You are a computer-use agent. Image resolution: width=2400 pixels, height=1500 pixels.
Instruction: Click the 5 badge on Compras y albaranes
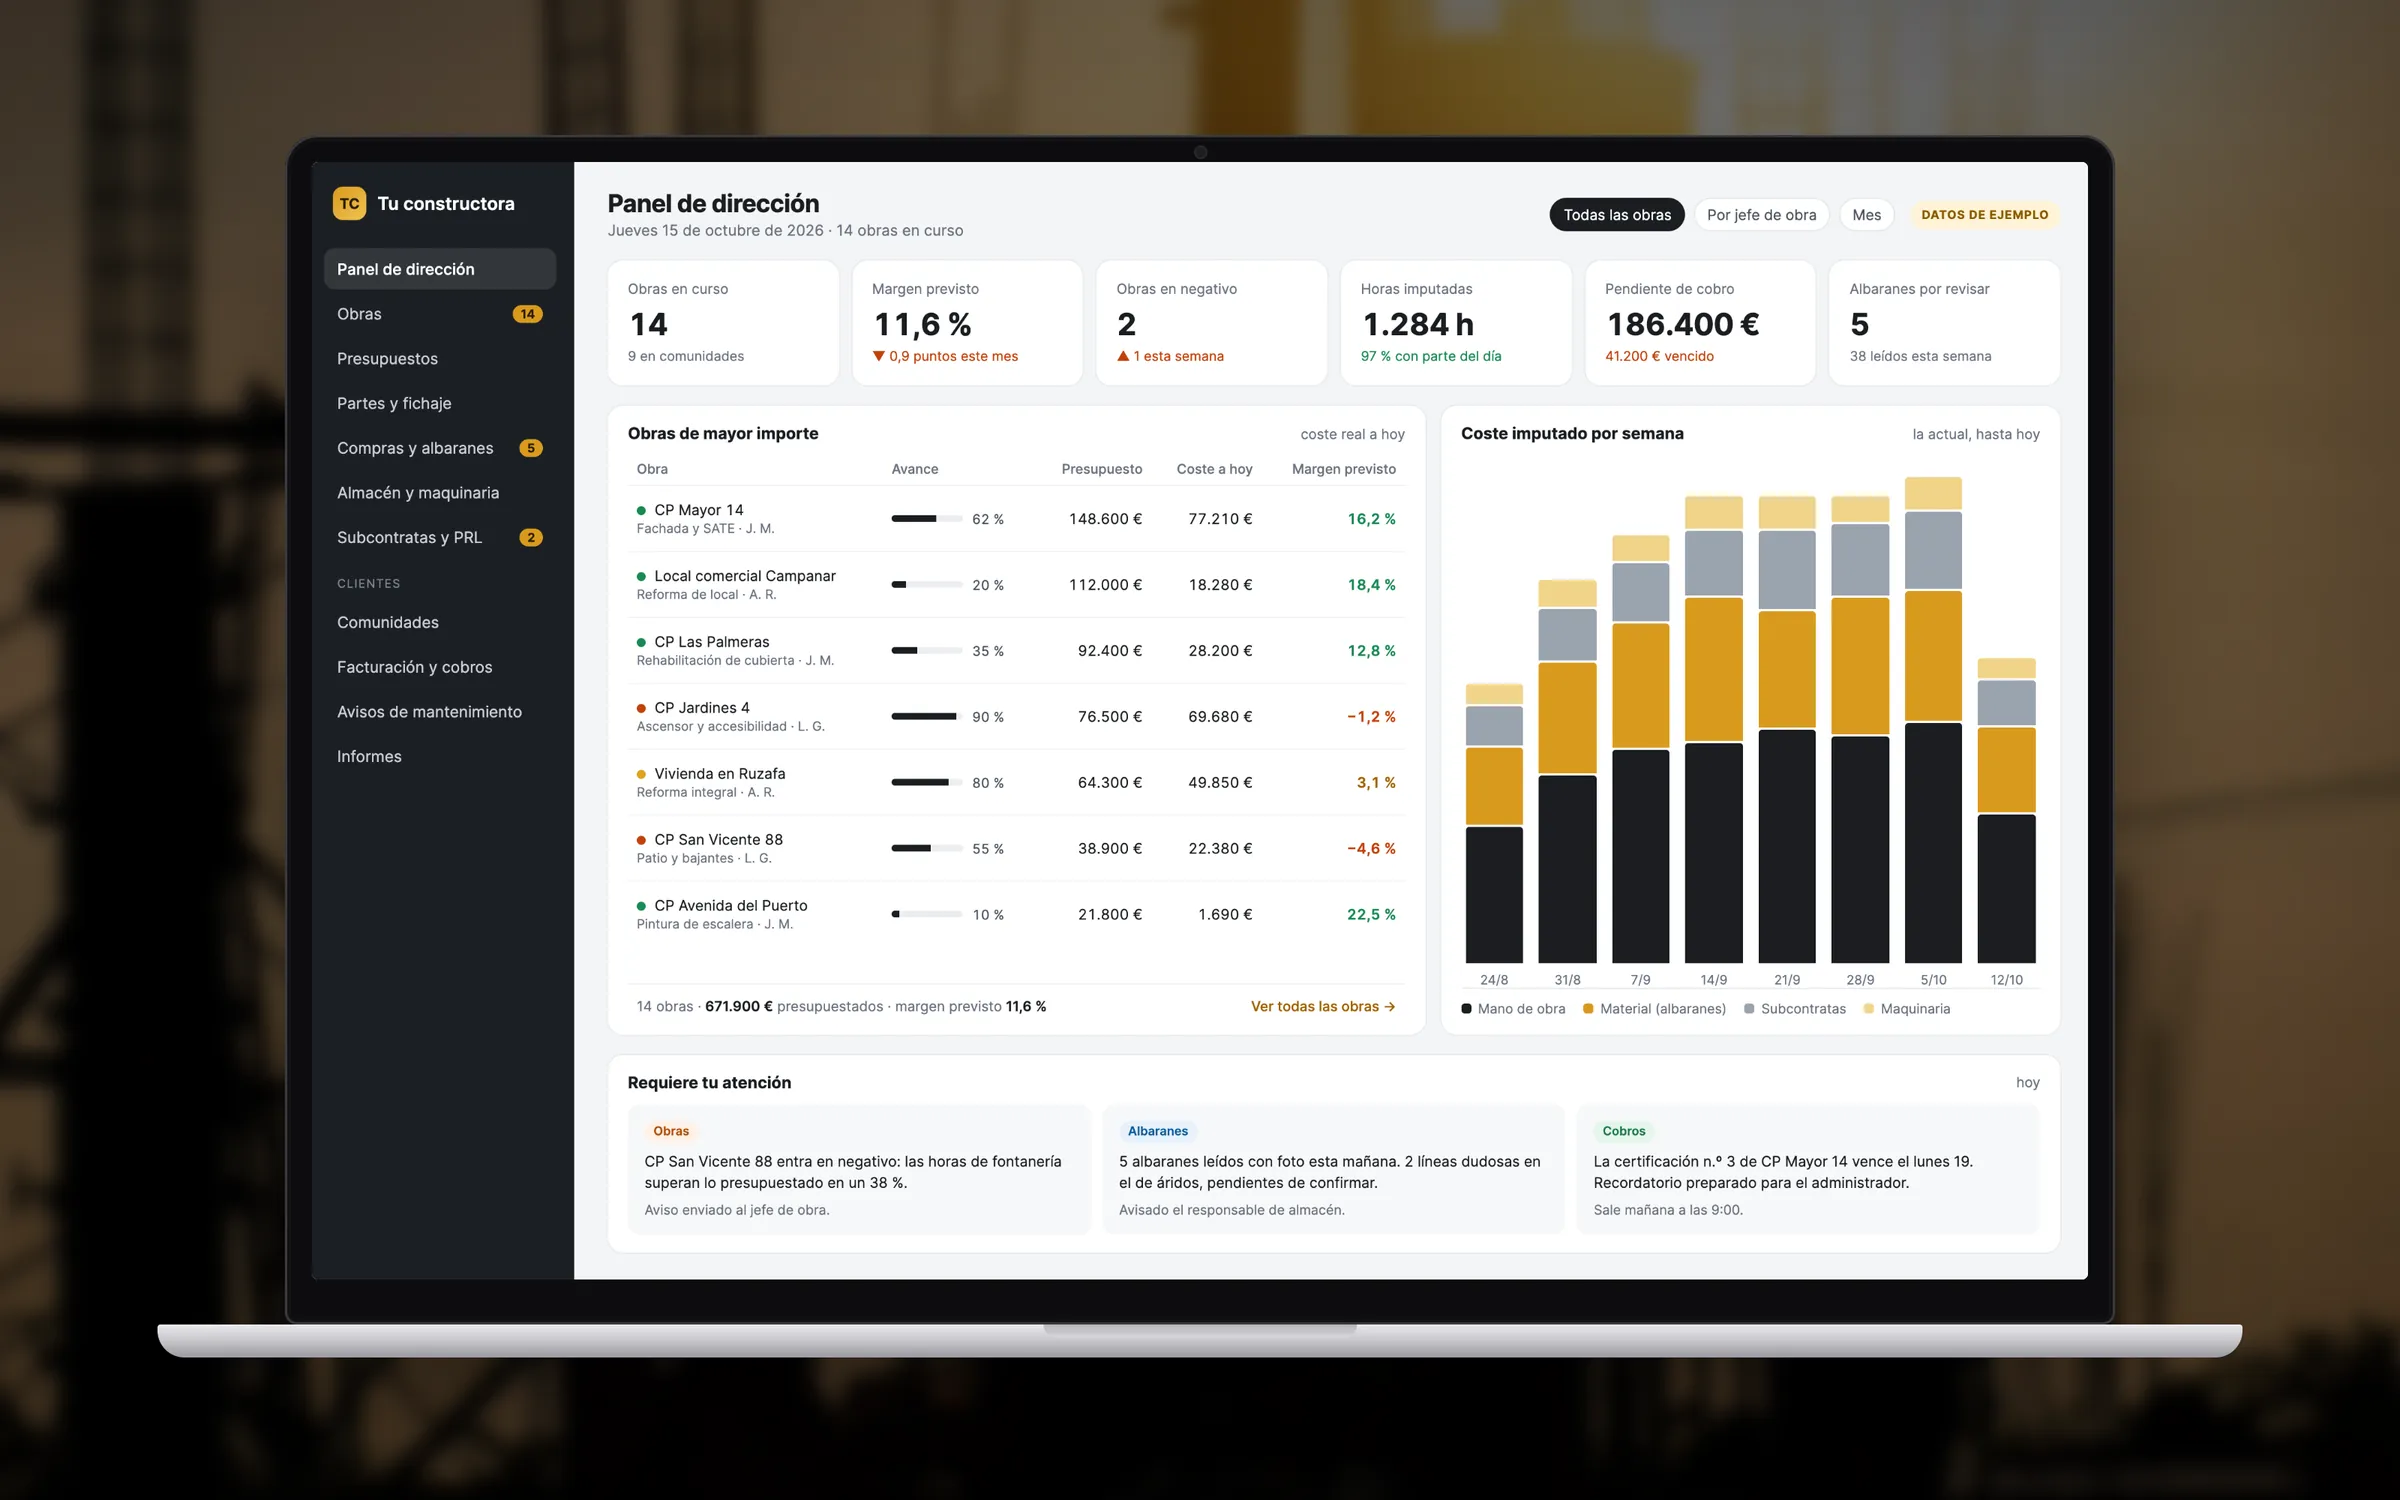pyautogui.click(x=531, y=448)
